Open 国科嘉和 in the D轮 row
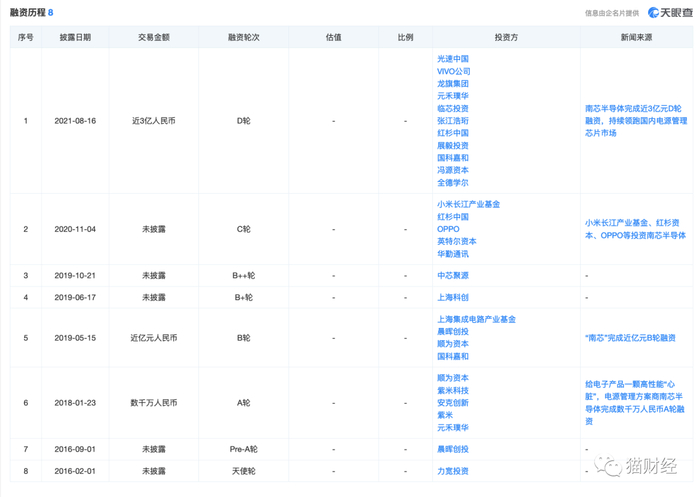Screen dimensions: 700x497 tap(453, 158)
